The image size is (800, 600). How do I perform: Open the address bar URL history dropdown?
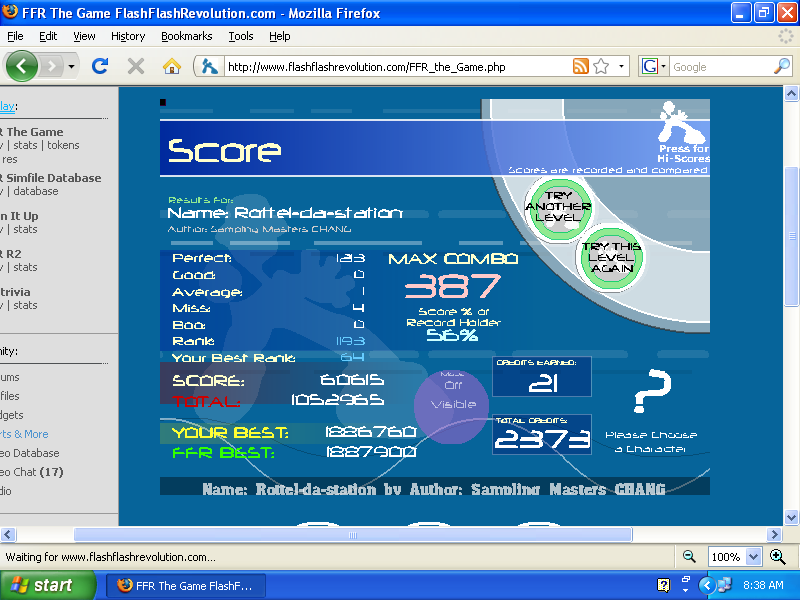coord(622,66)
